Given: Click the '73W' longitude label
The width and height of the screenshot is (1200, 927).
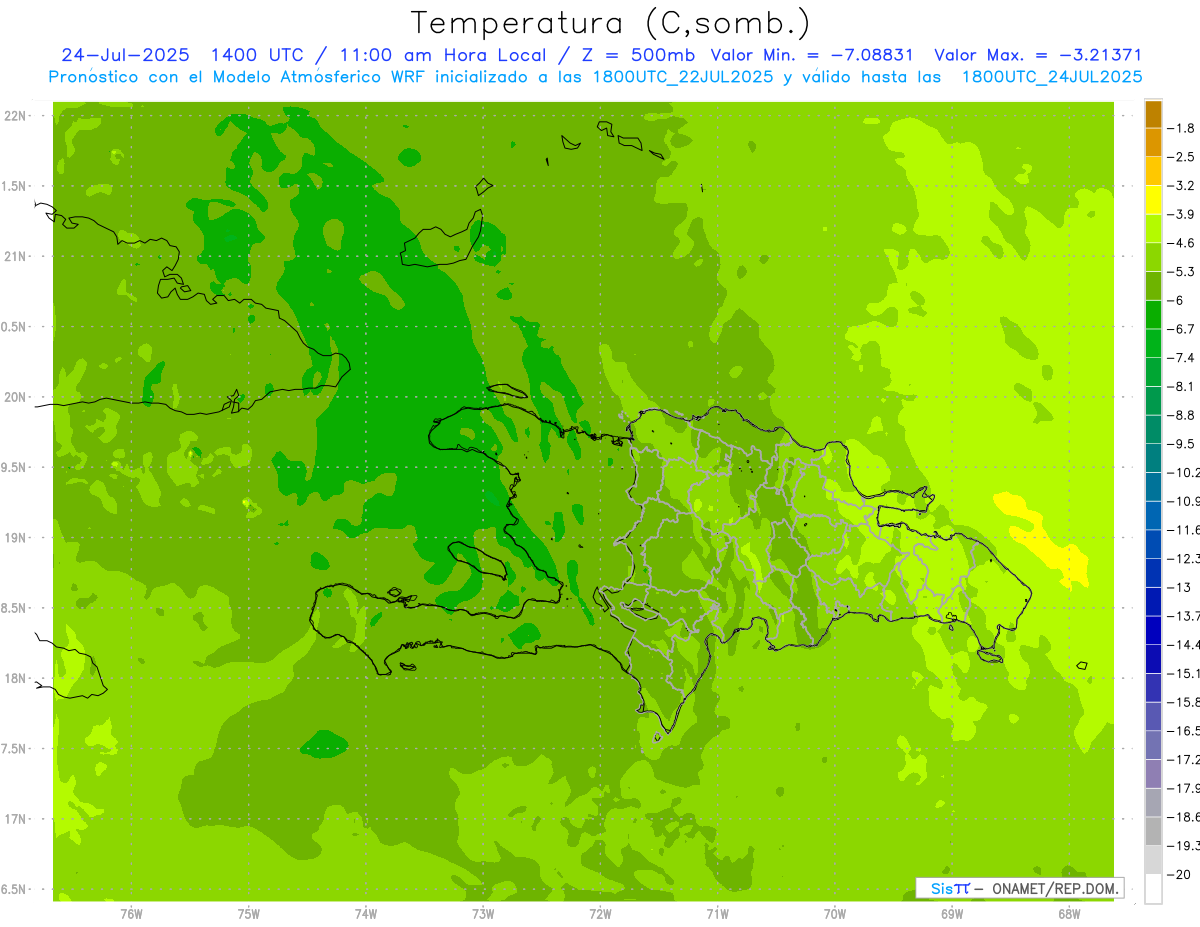Looking at the screenshot, I should coord(483,913).
